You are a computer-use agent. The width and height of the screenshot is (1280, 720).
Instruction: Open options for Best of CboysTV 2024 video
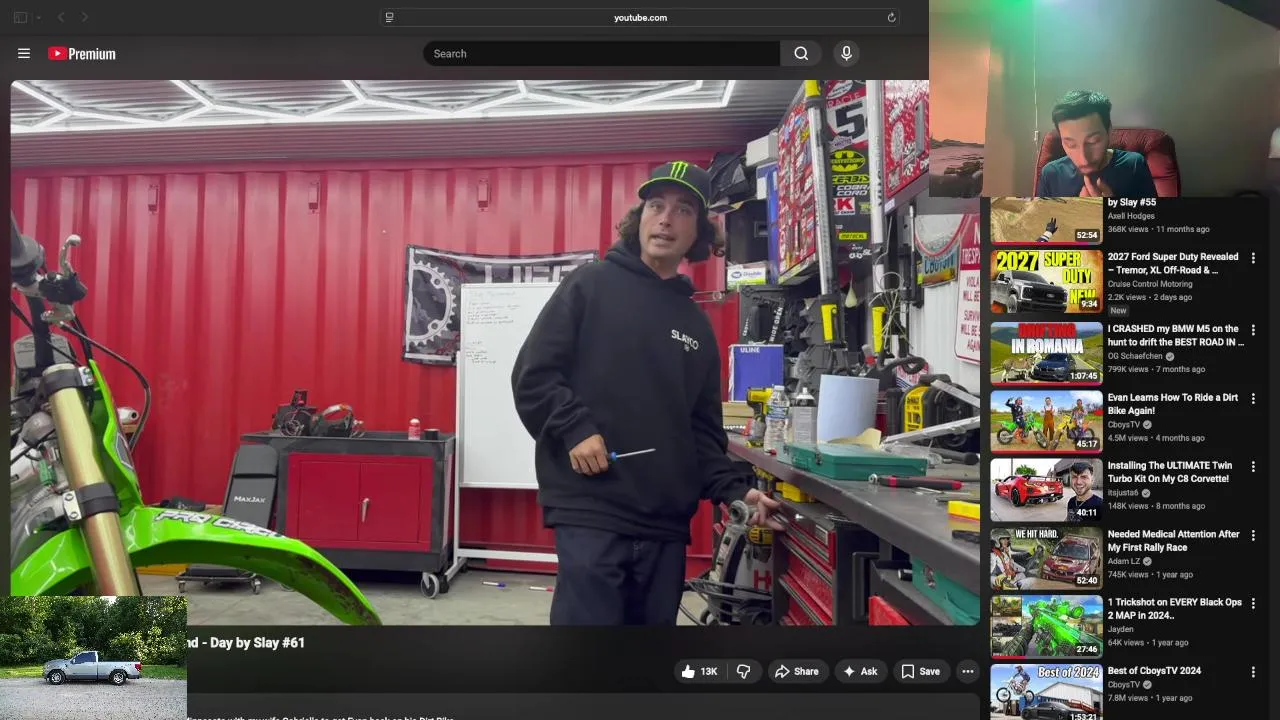pos(1253,672)
